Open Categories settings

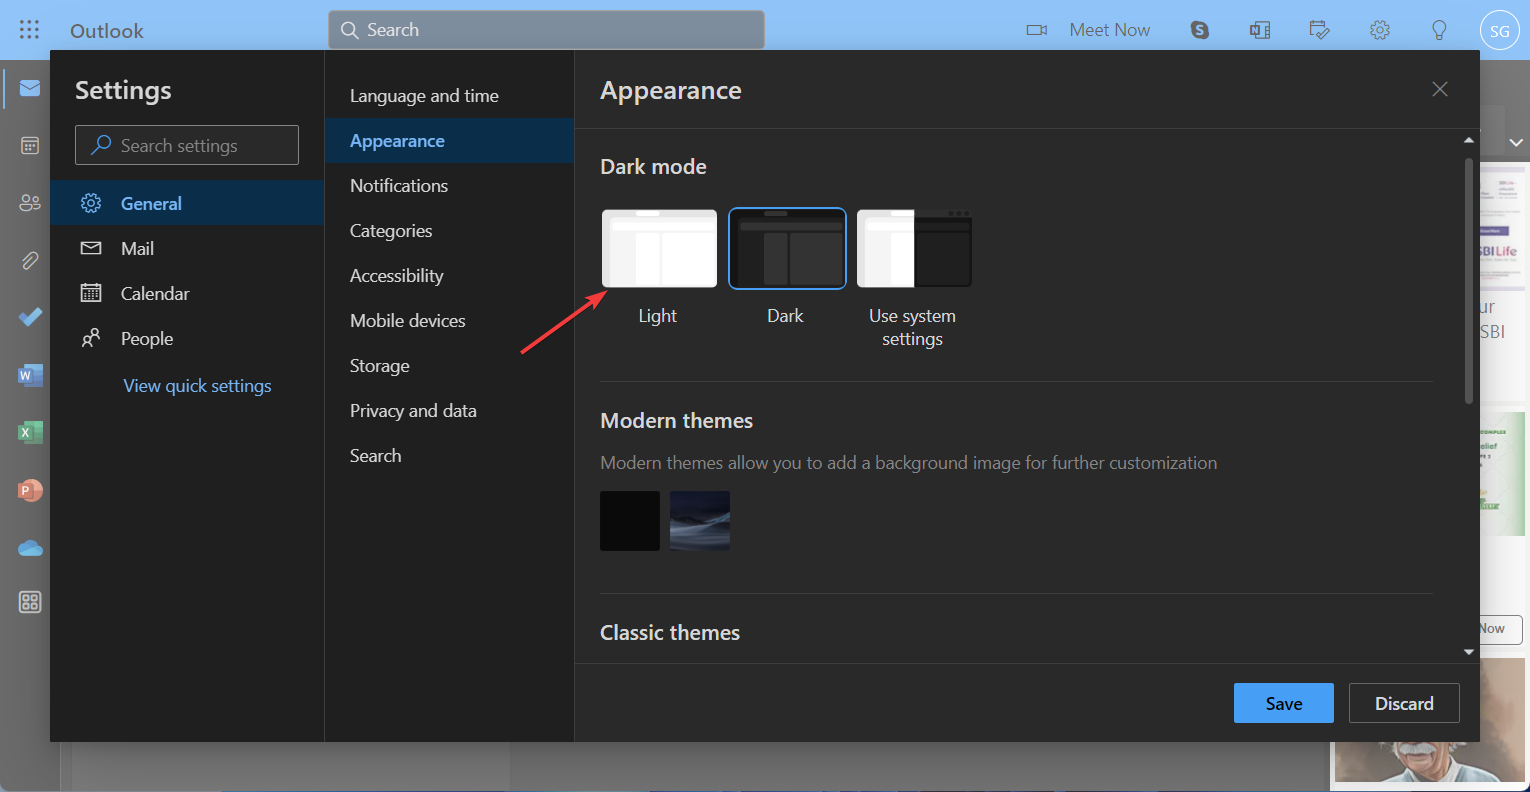[x=449, y=231]
